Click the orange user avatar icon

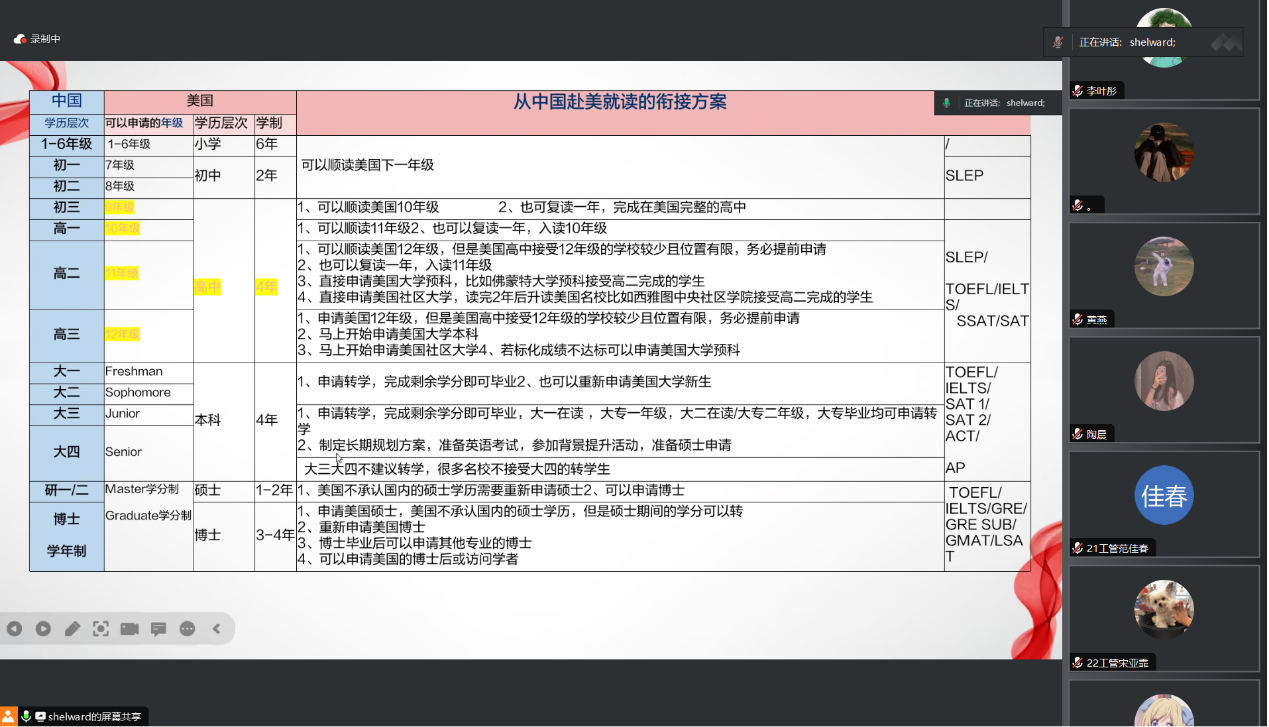click(8, 716)
